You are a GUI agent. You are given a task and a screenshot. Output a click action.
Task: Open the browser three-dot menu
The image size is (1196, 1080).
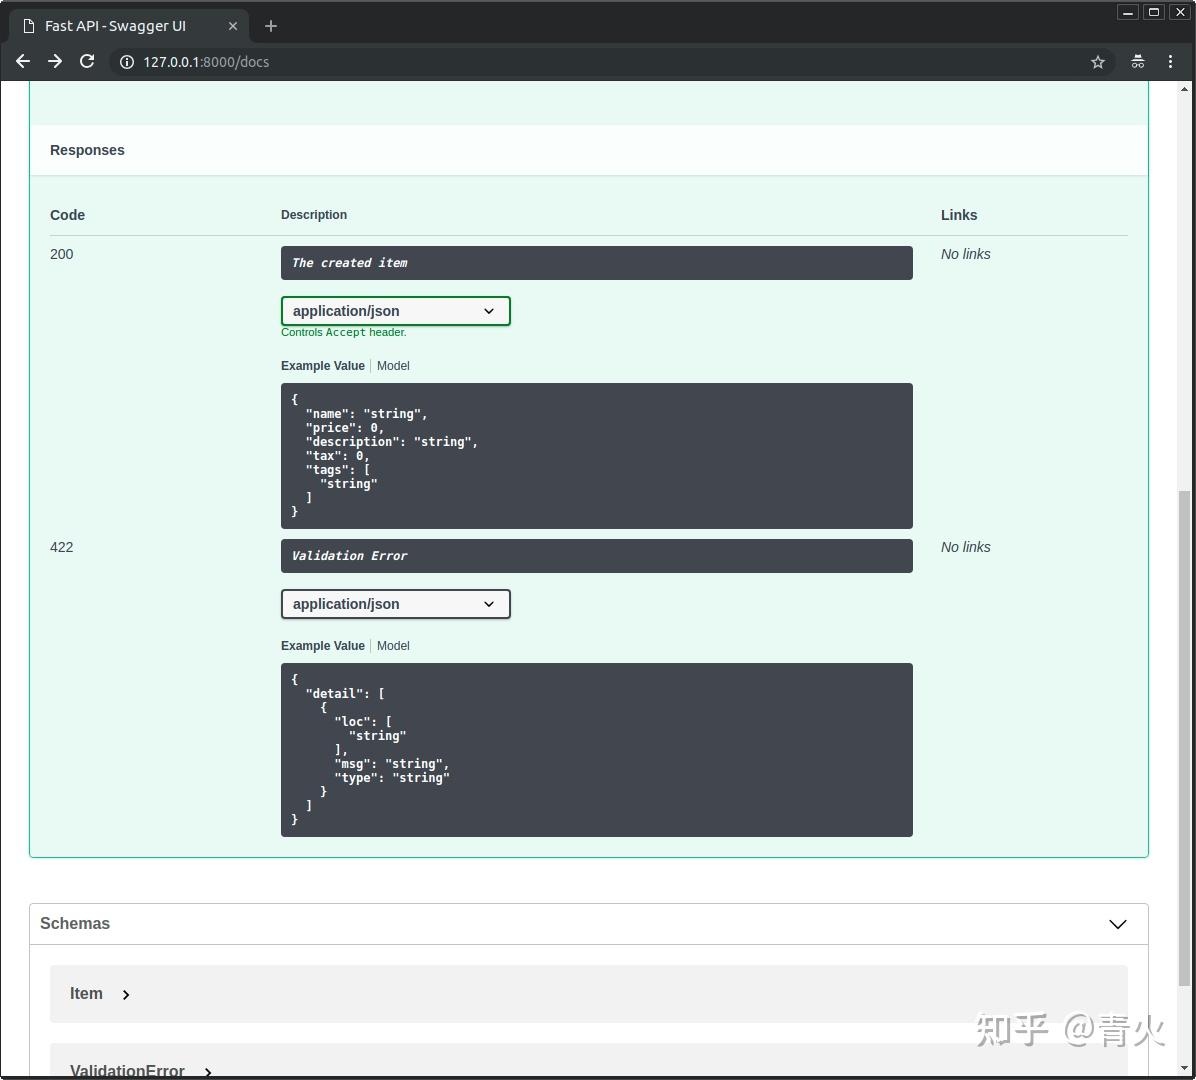(1170, 61)
